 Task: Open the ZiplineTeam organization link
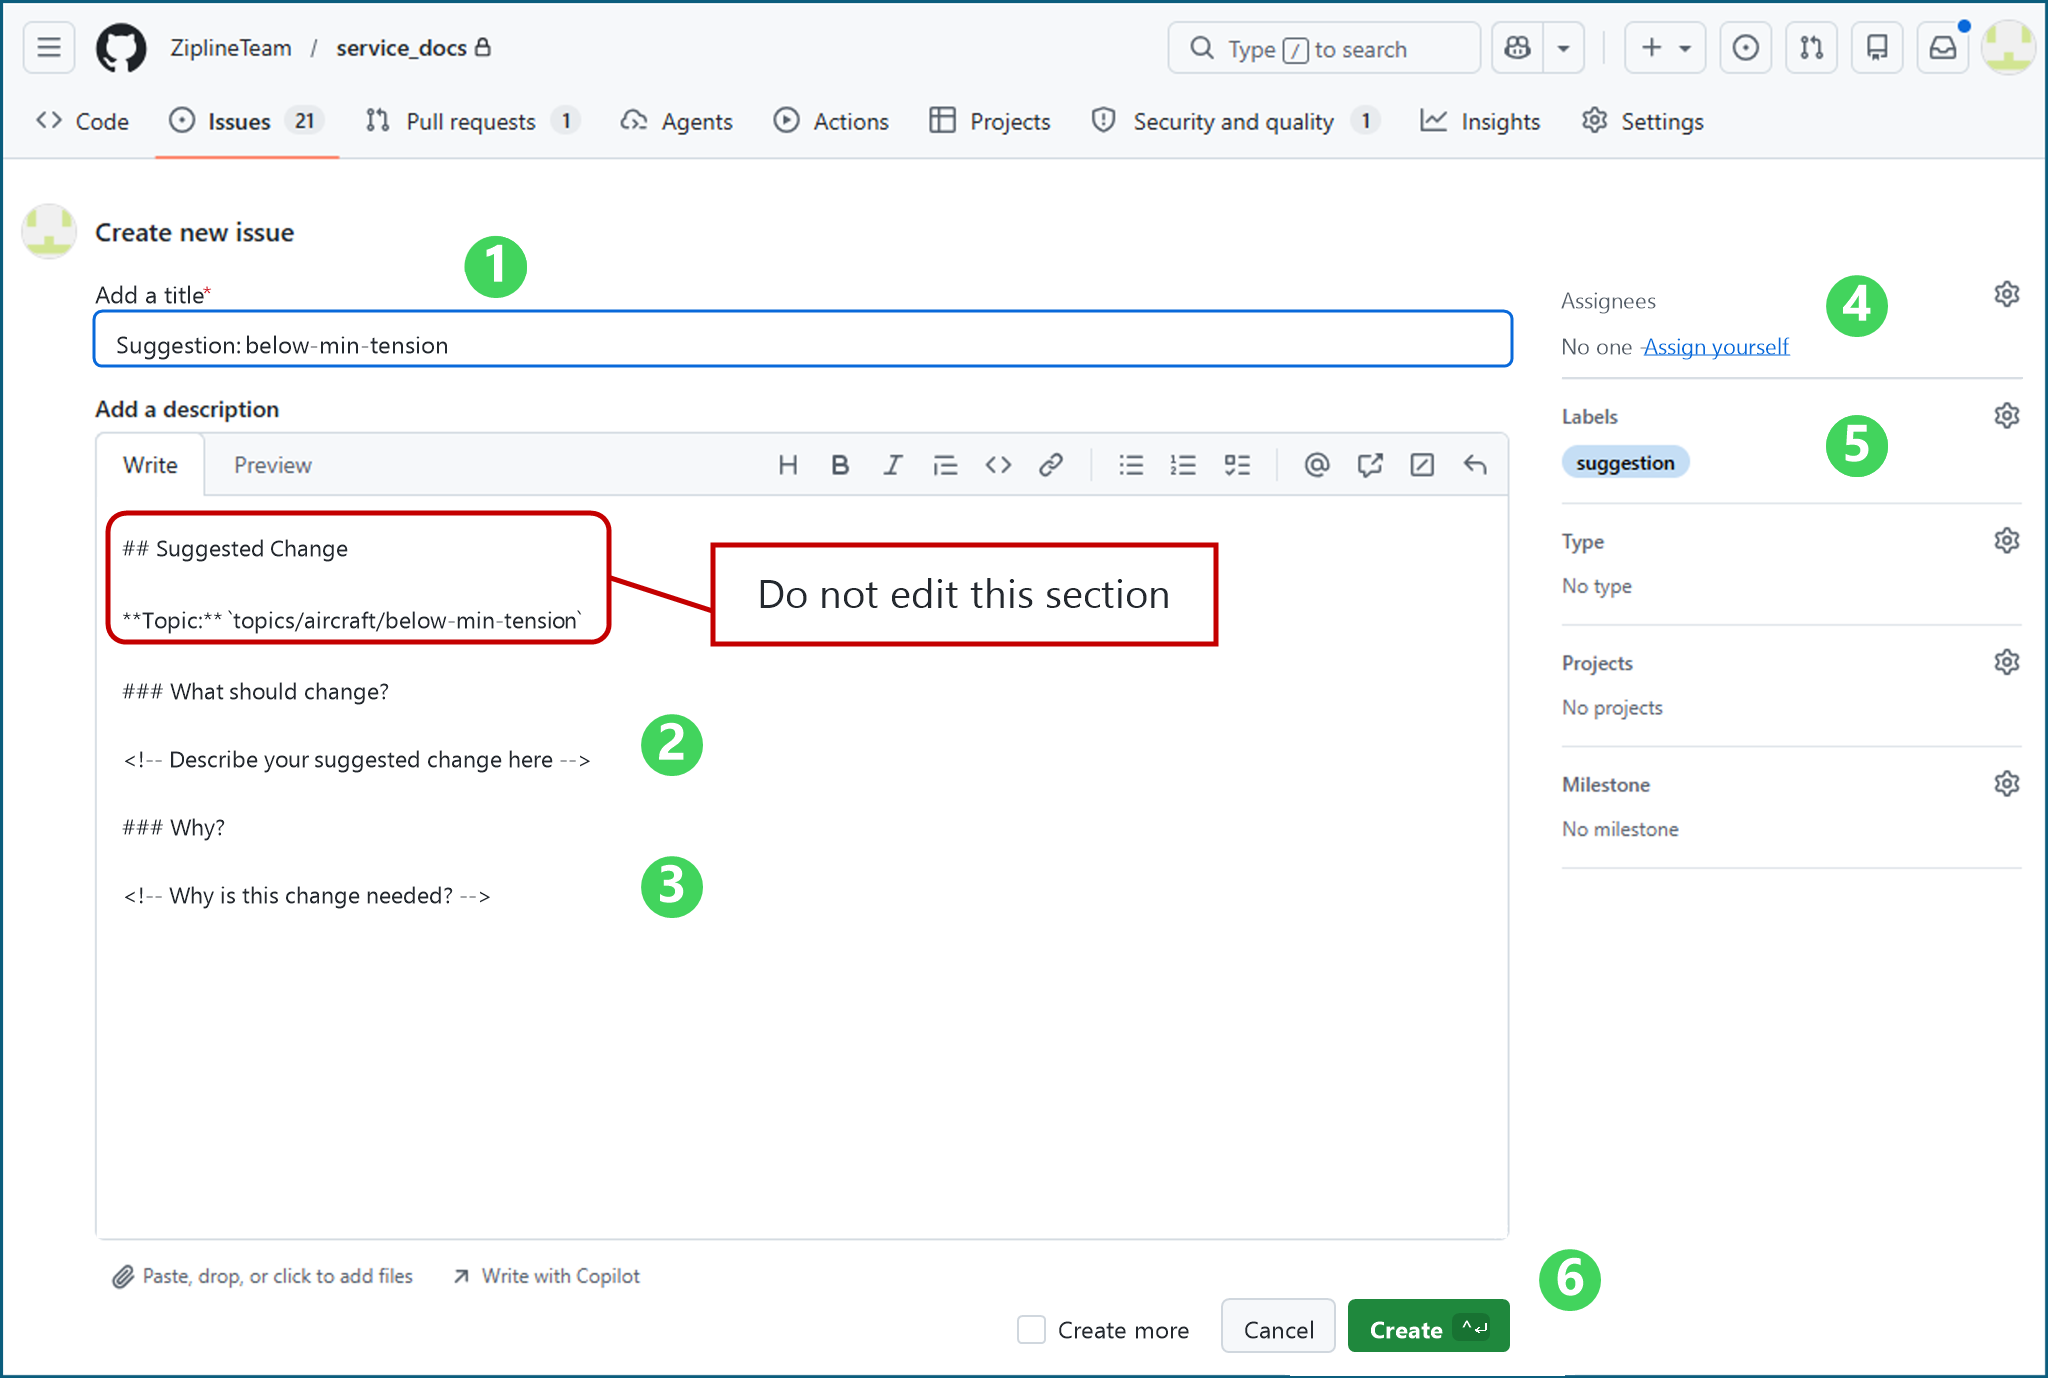[x=231, y=48]
